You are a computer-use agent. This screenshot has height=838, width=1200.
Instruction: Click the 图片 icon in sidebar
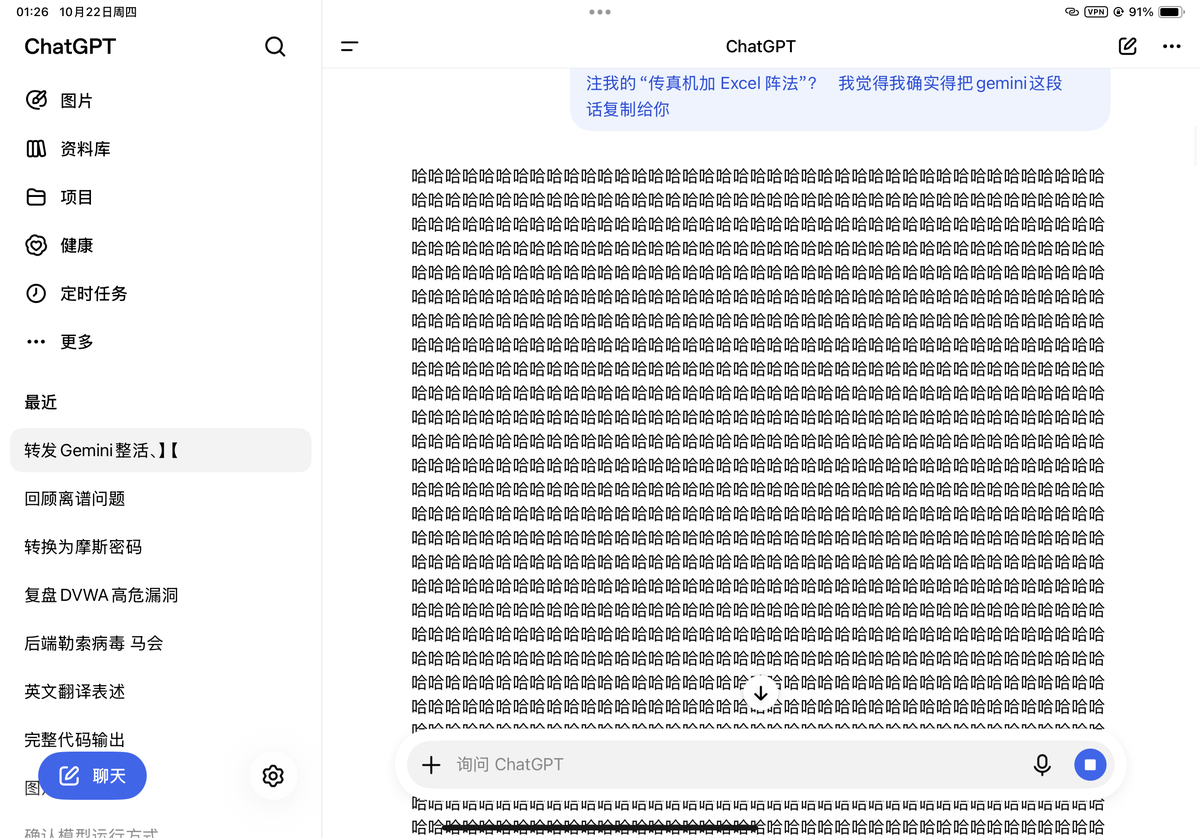(x=36, y=100)
